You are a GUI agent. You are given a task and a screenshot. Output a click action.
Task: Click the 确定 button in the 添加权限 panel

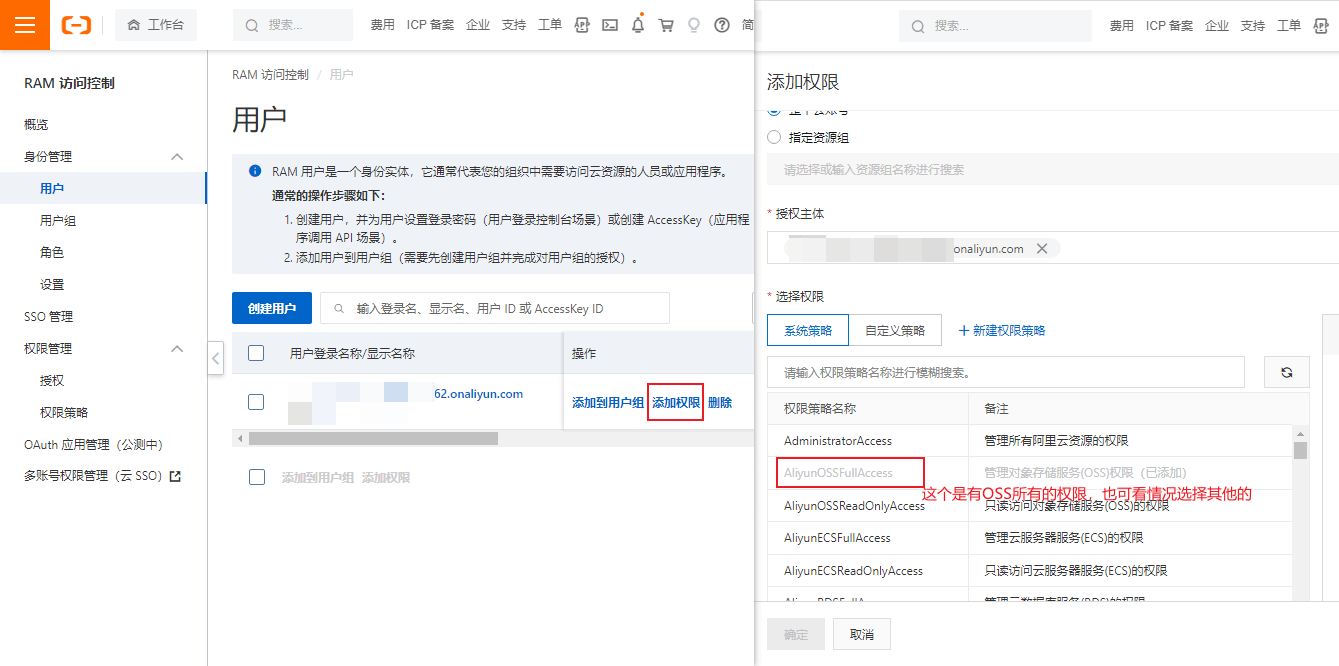(x=796, y=634)
